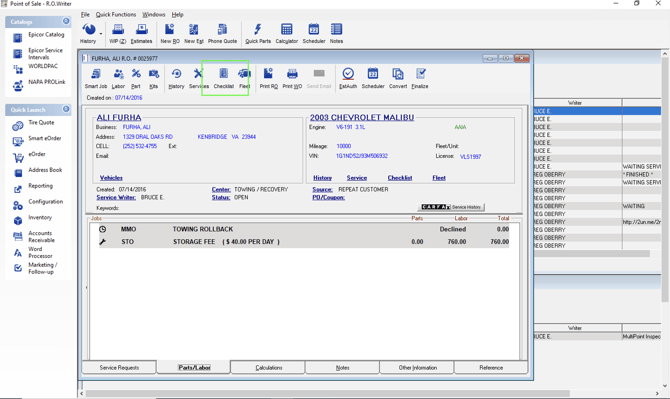Image resolution: width=670 pixels, height=399 pixels.
Task: Open CARFAX Service History button
Action: coord(451,207)
